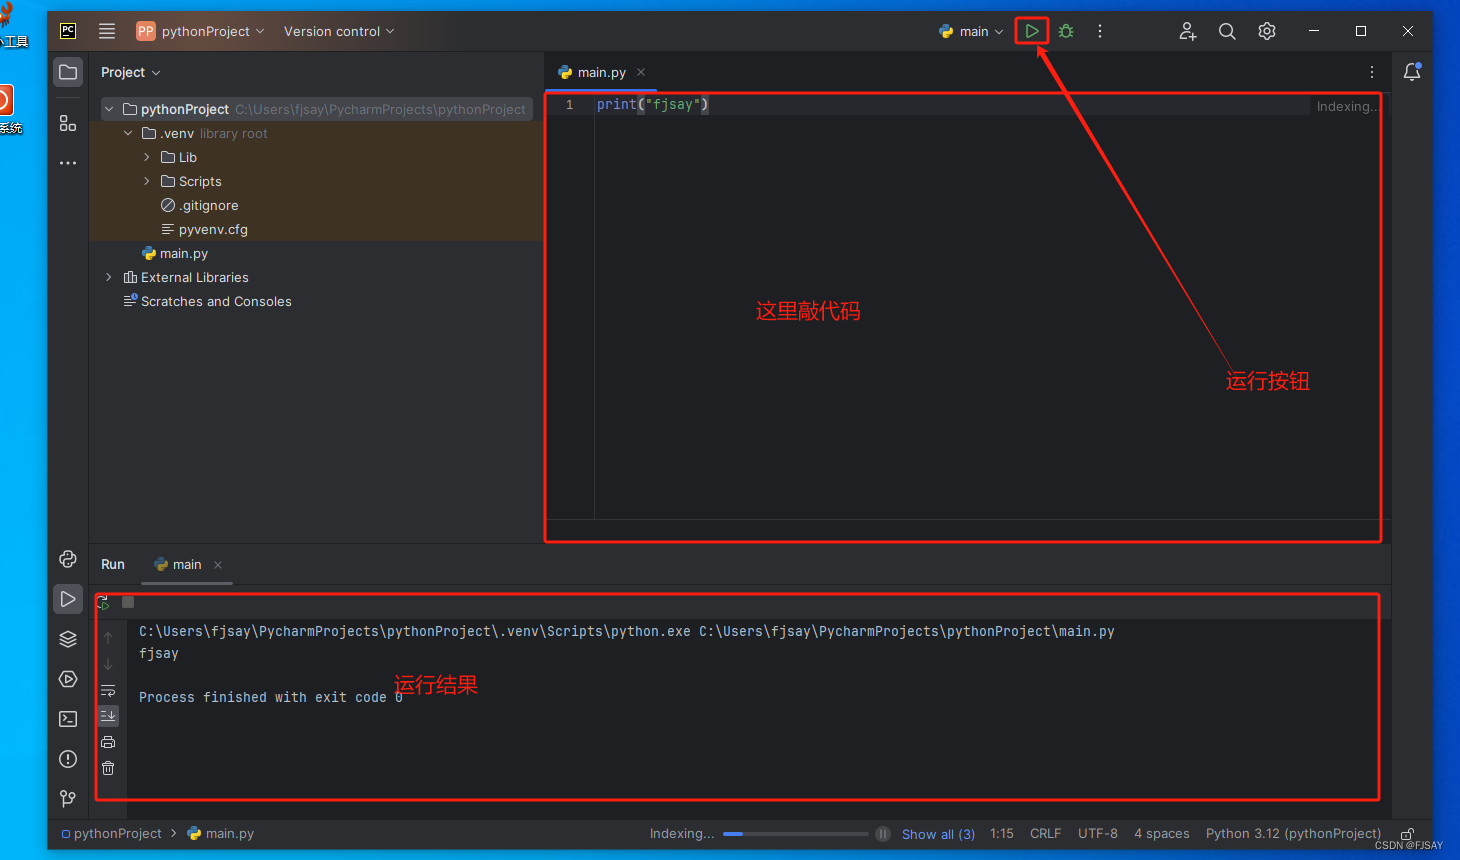Toggle soft-wrap in Run console
Image resolution: width=1460 pixels, height=860 pixels.
(x=108, y=691)
